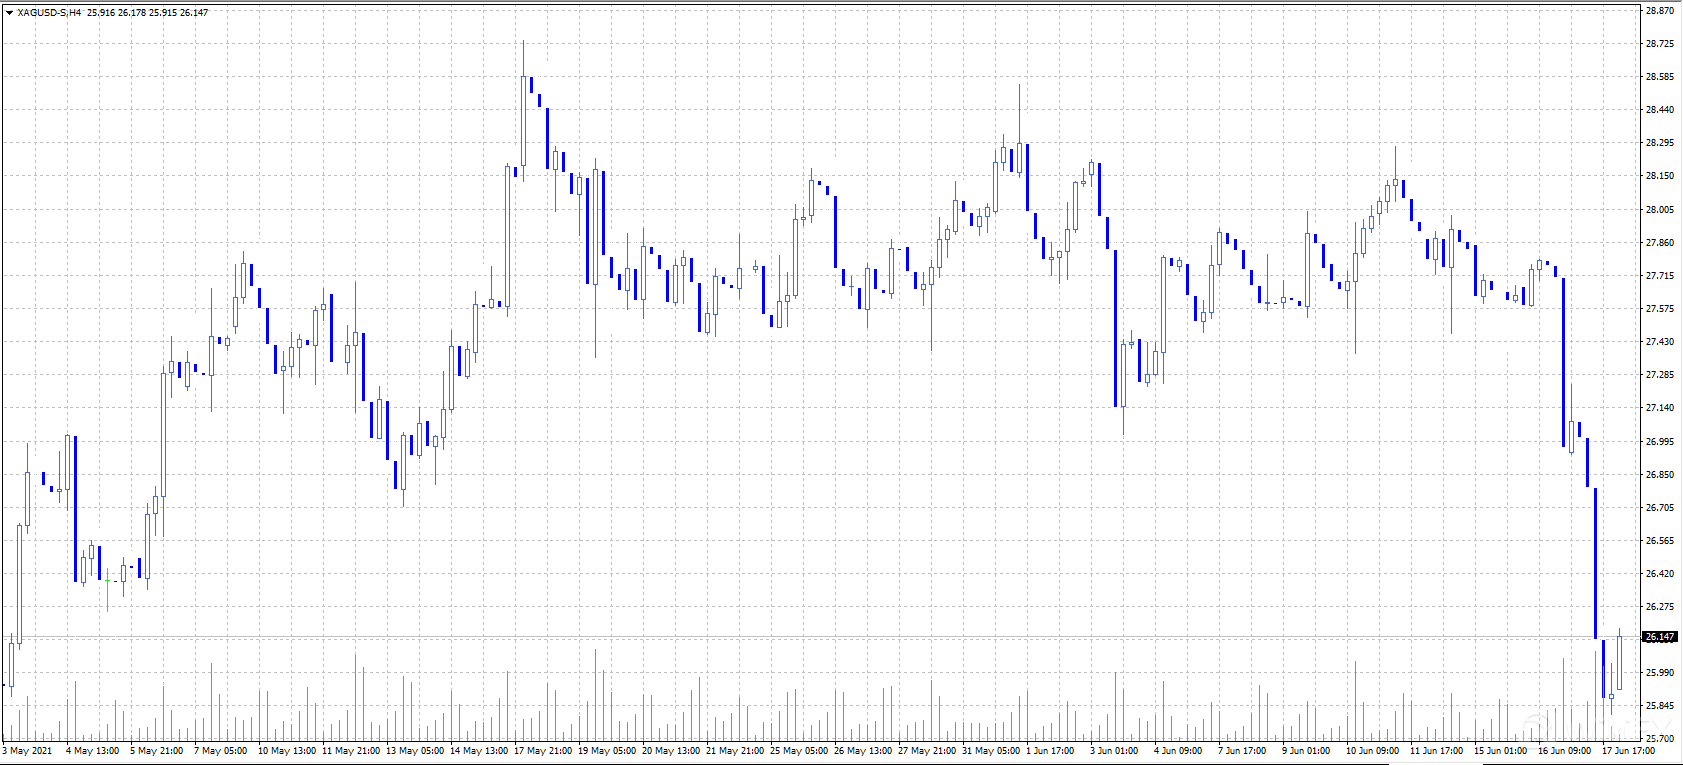
Task: Click the 27.430 price axis label
Action: (1660, 342)
